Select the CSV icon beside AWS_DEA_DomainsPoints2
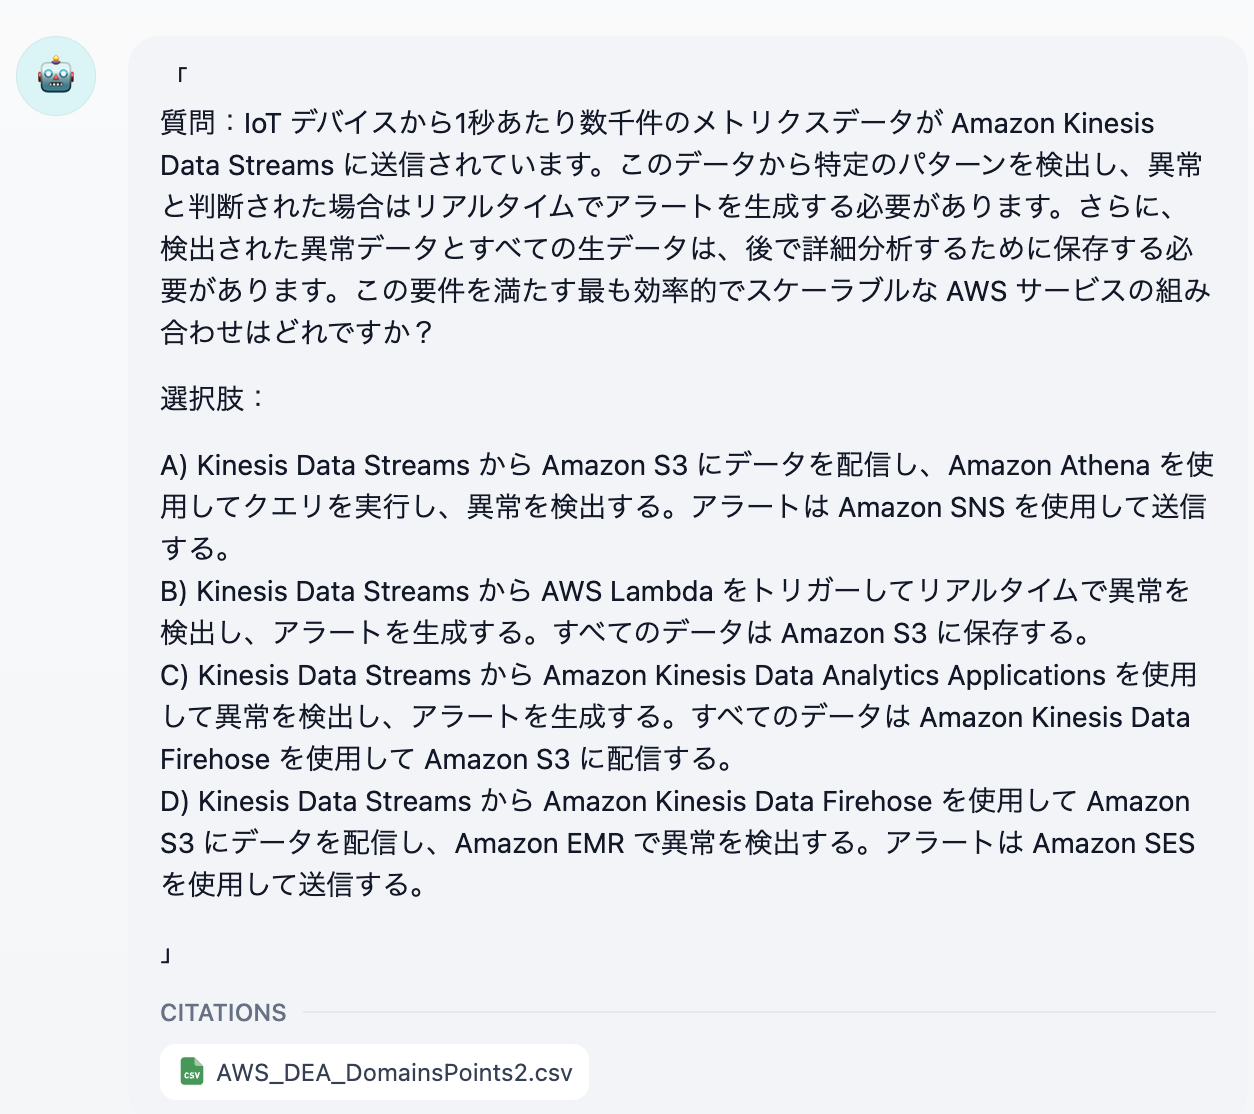Screen dimensions: 1254x1114 point(193,1071)
